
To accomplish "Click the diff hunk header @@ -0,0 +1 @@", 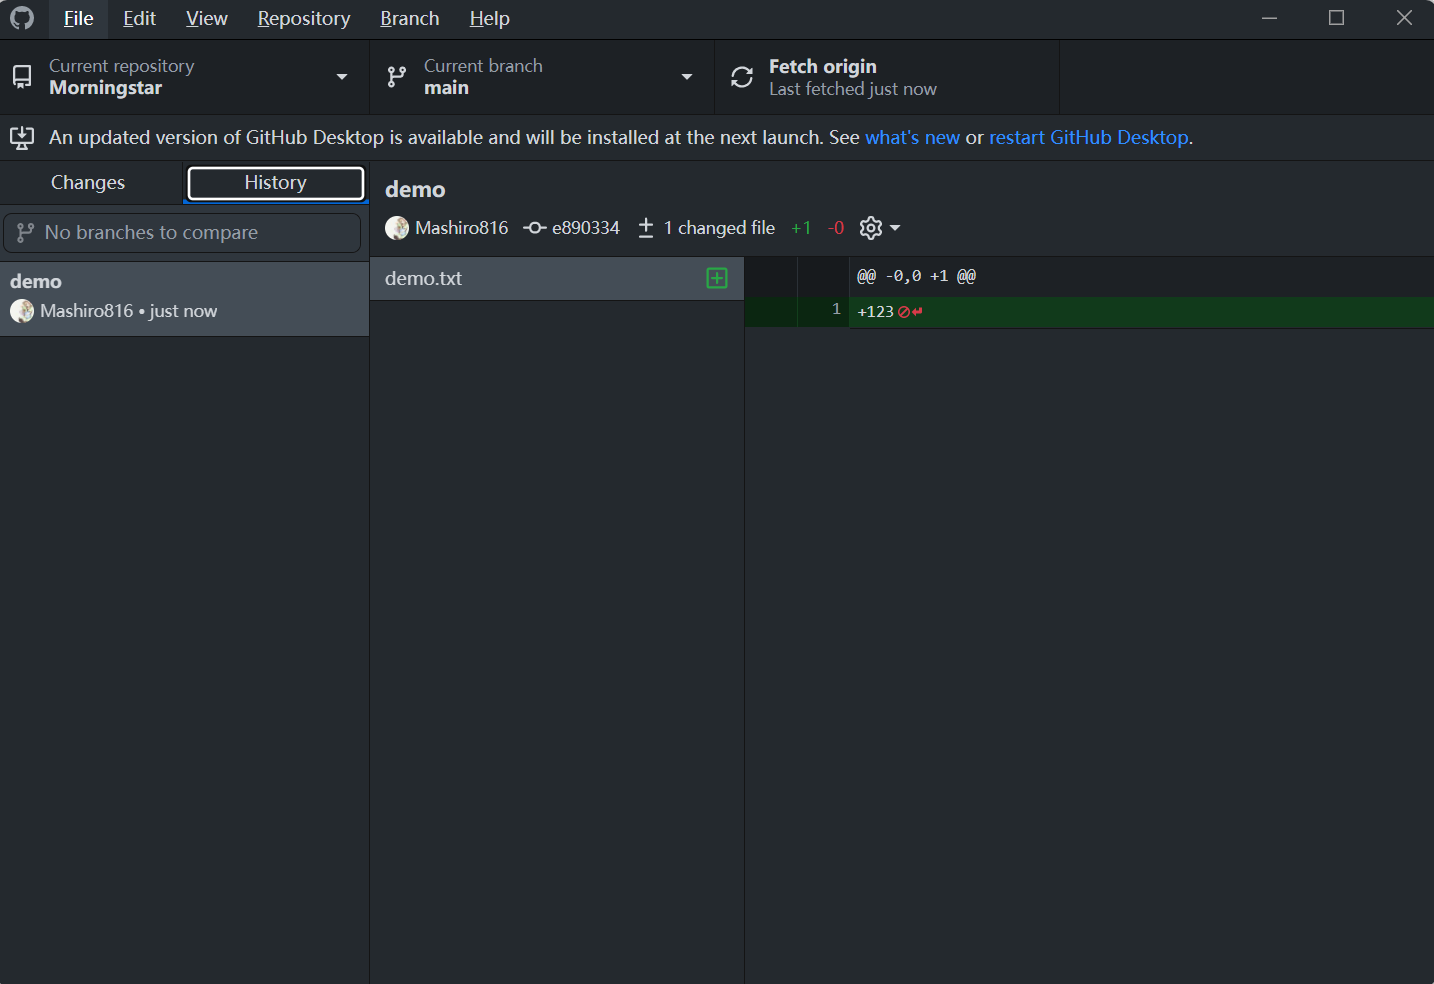I will [917, 276].
